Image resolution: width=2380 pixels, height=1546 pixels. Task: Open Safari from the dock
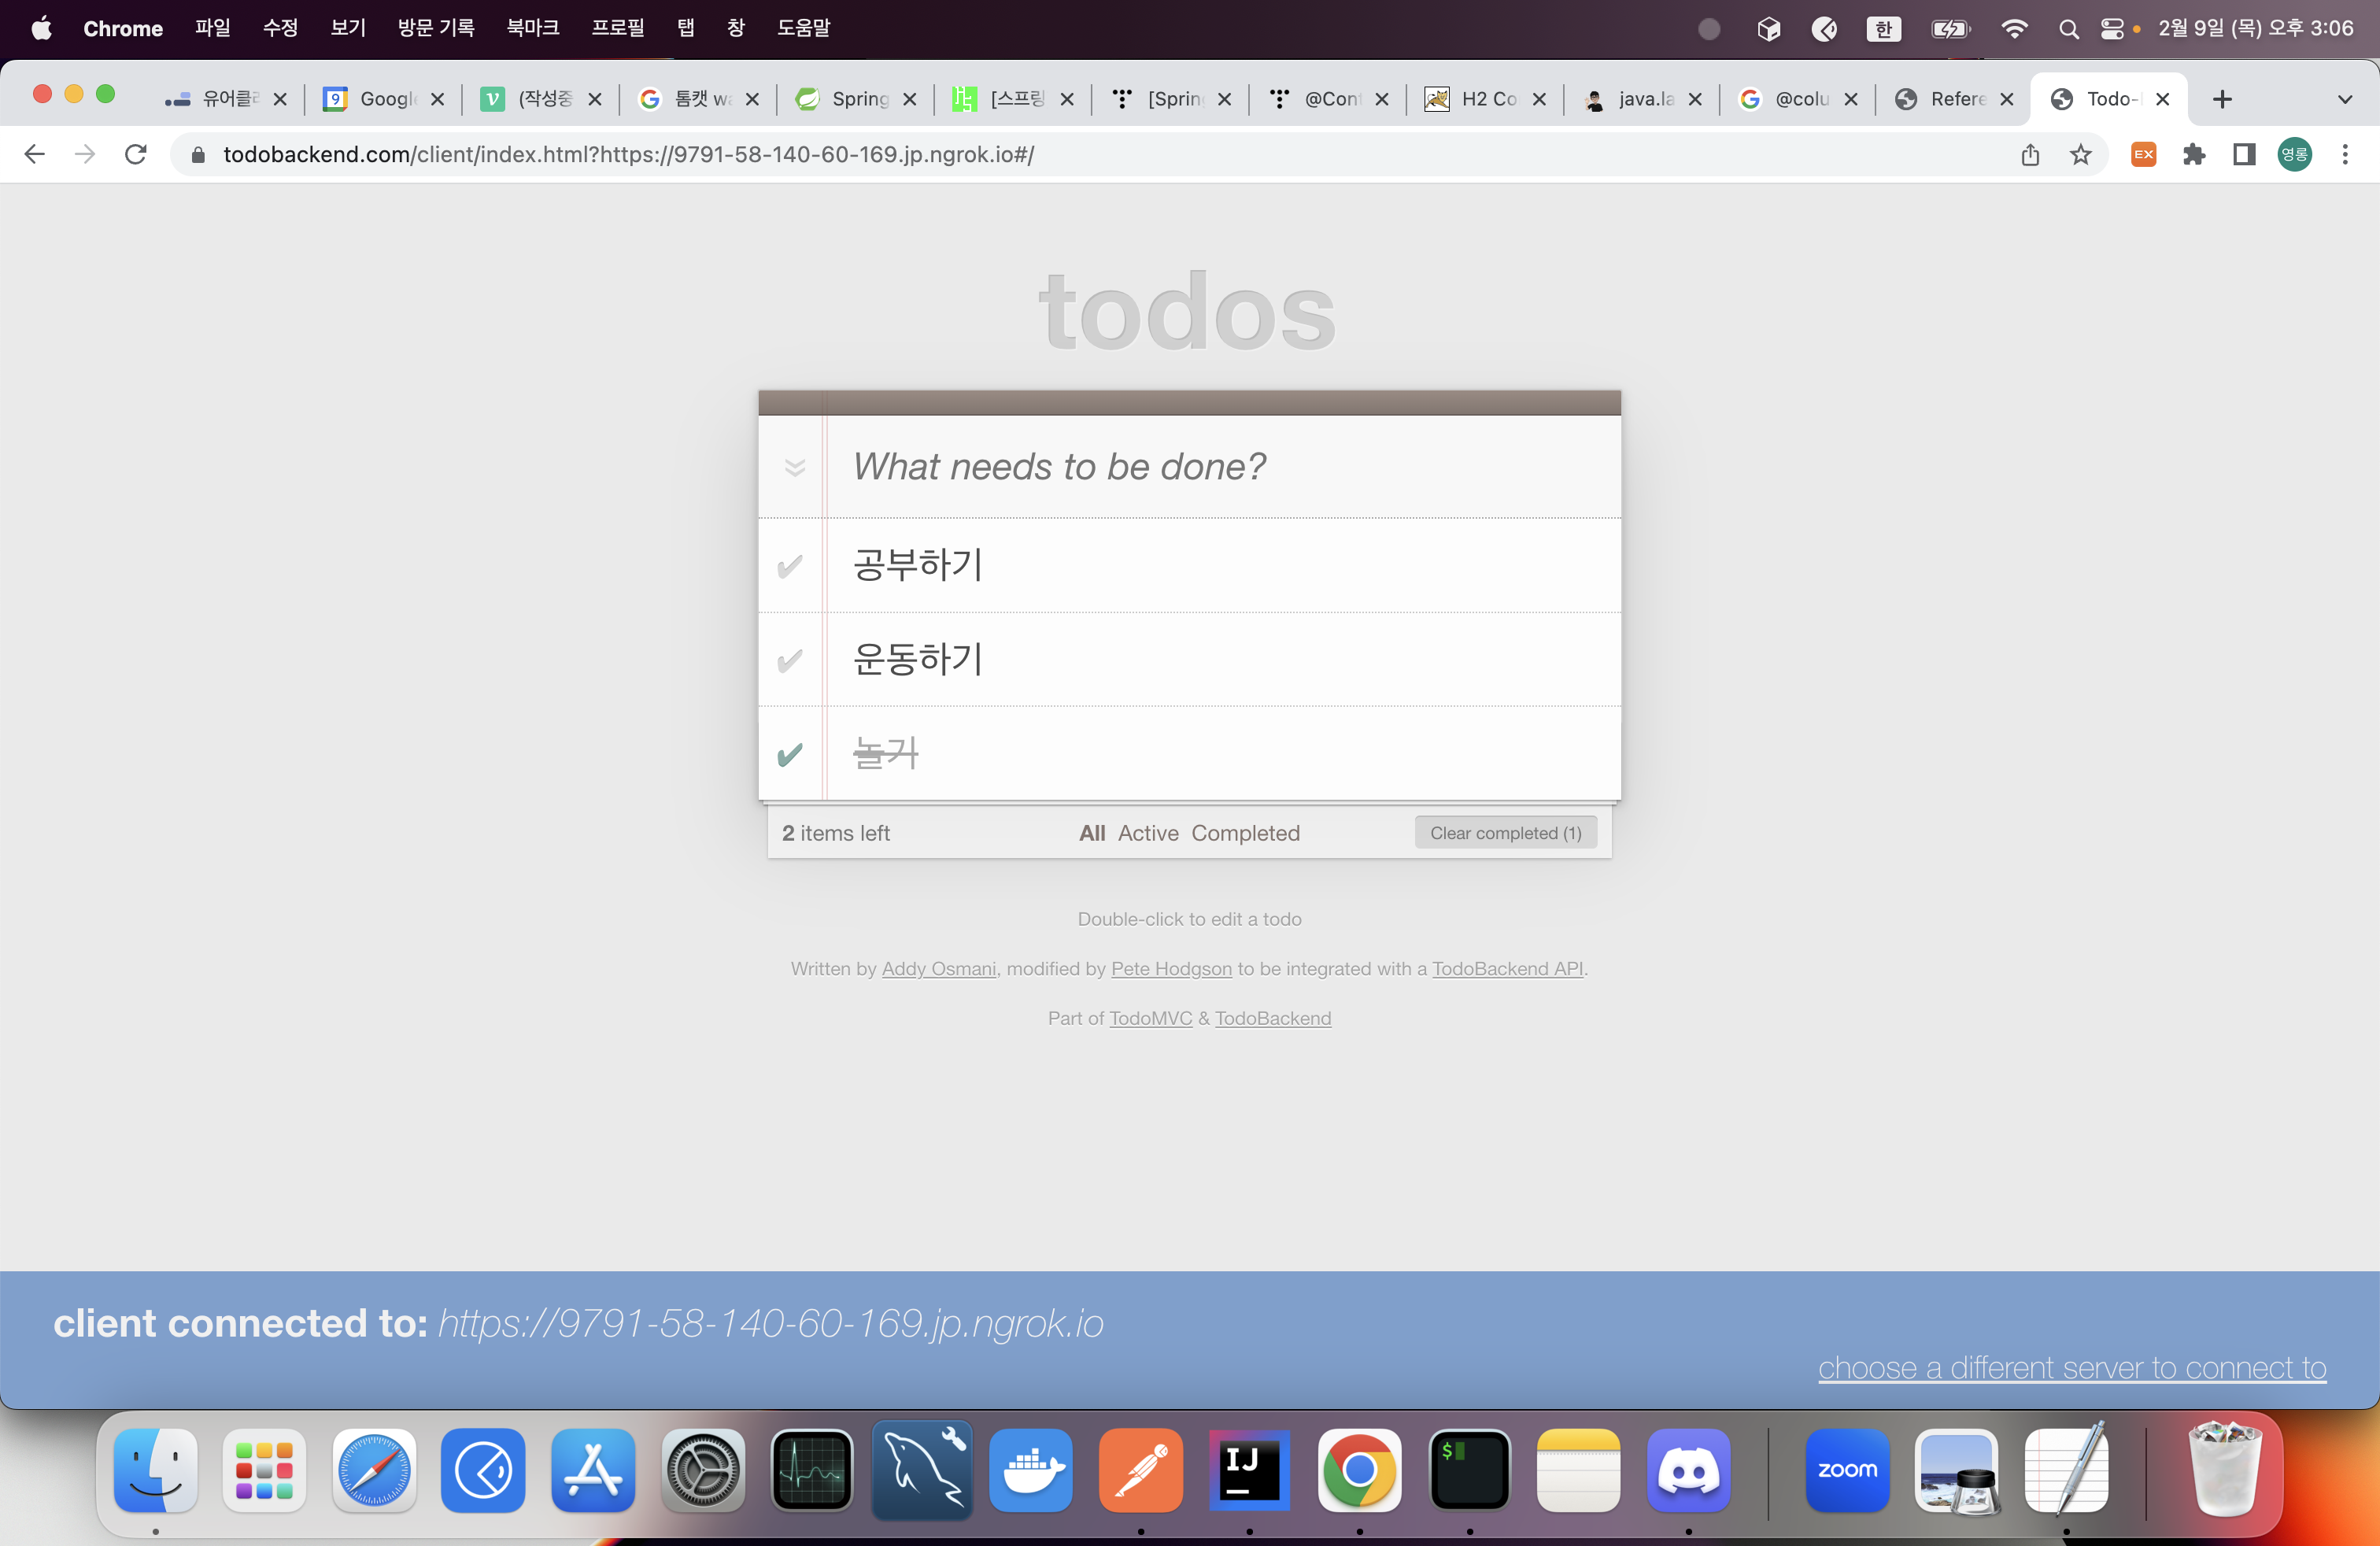click(374, 1470)
